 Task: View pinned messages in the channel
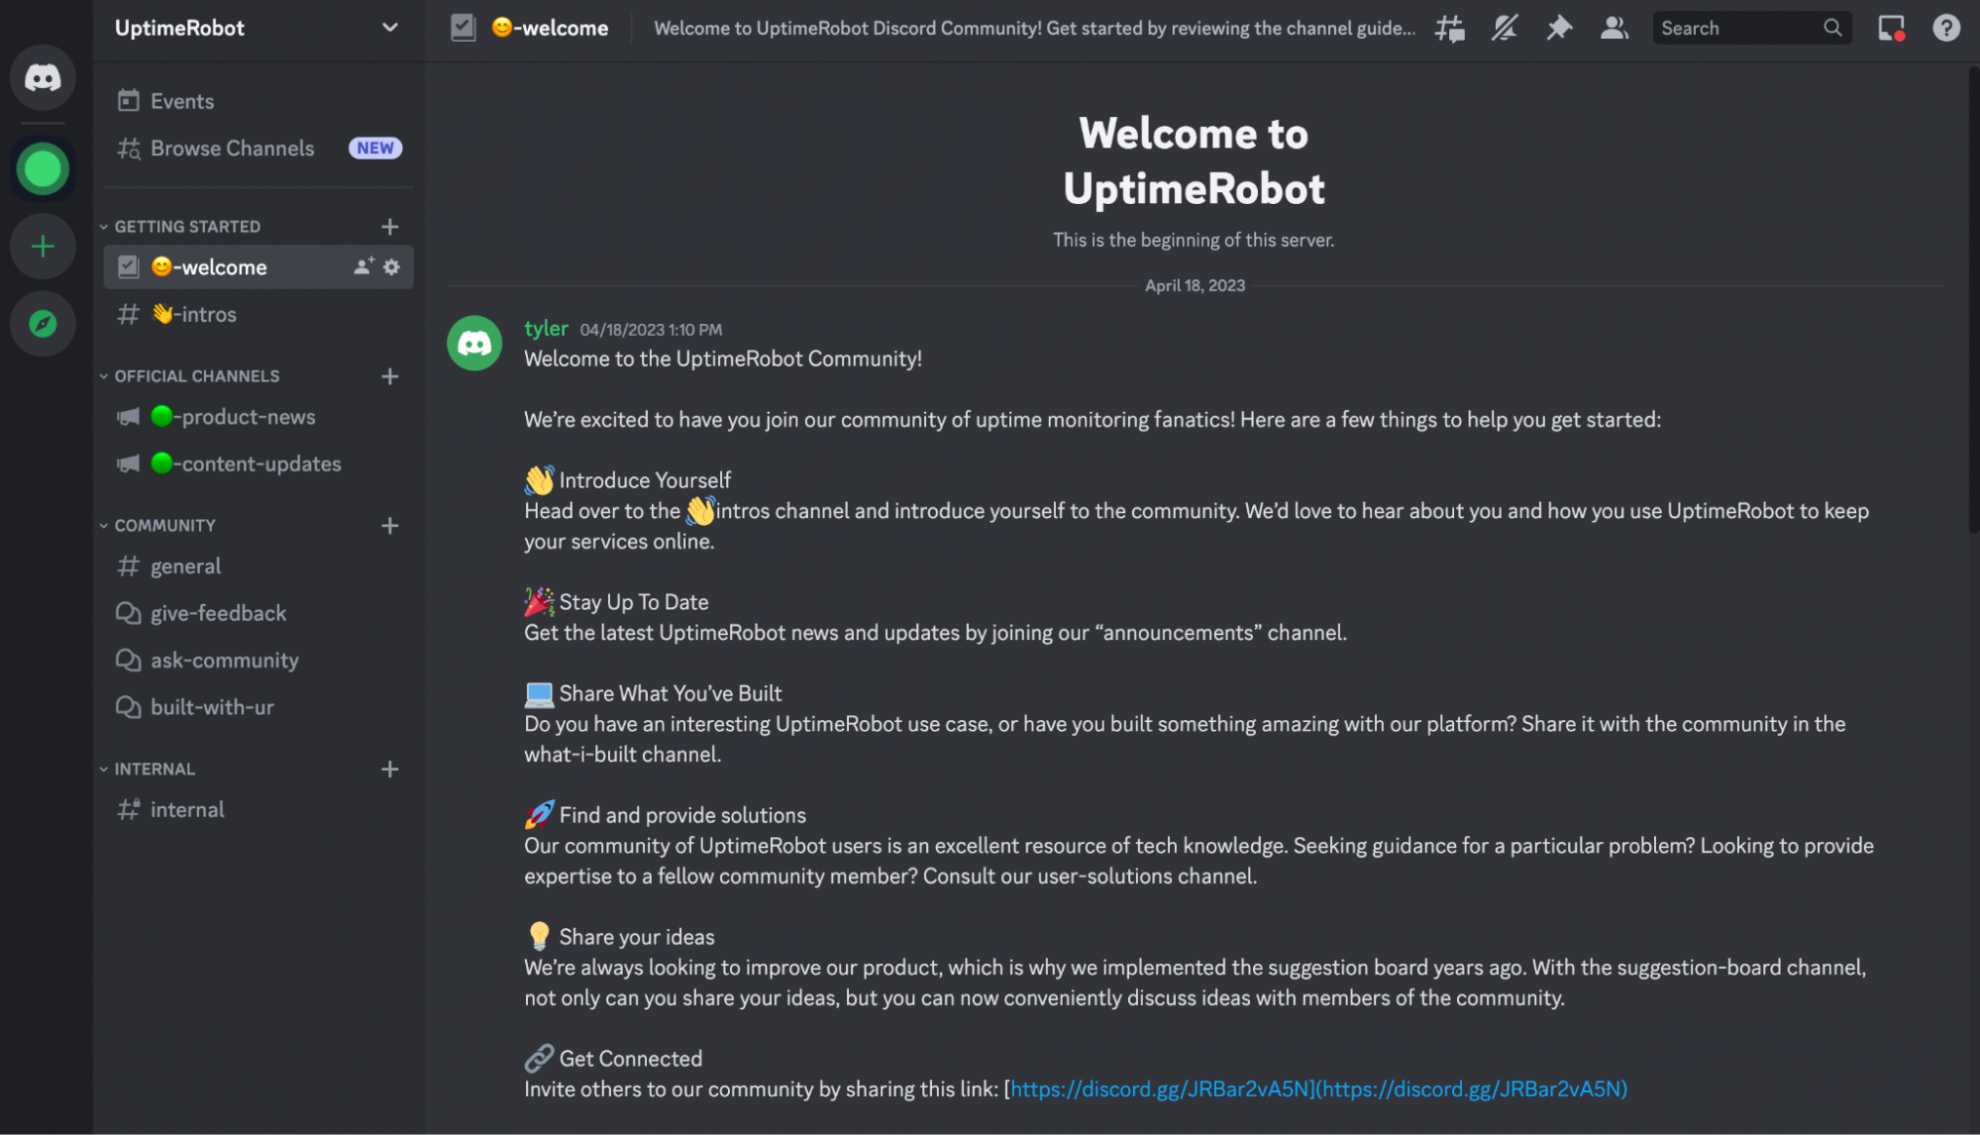click(1559, 28)
